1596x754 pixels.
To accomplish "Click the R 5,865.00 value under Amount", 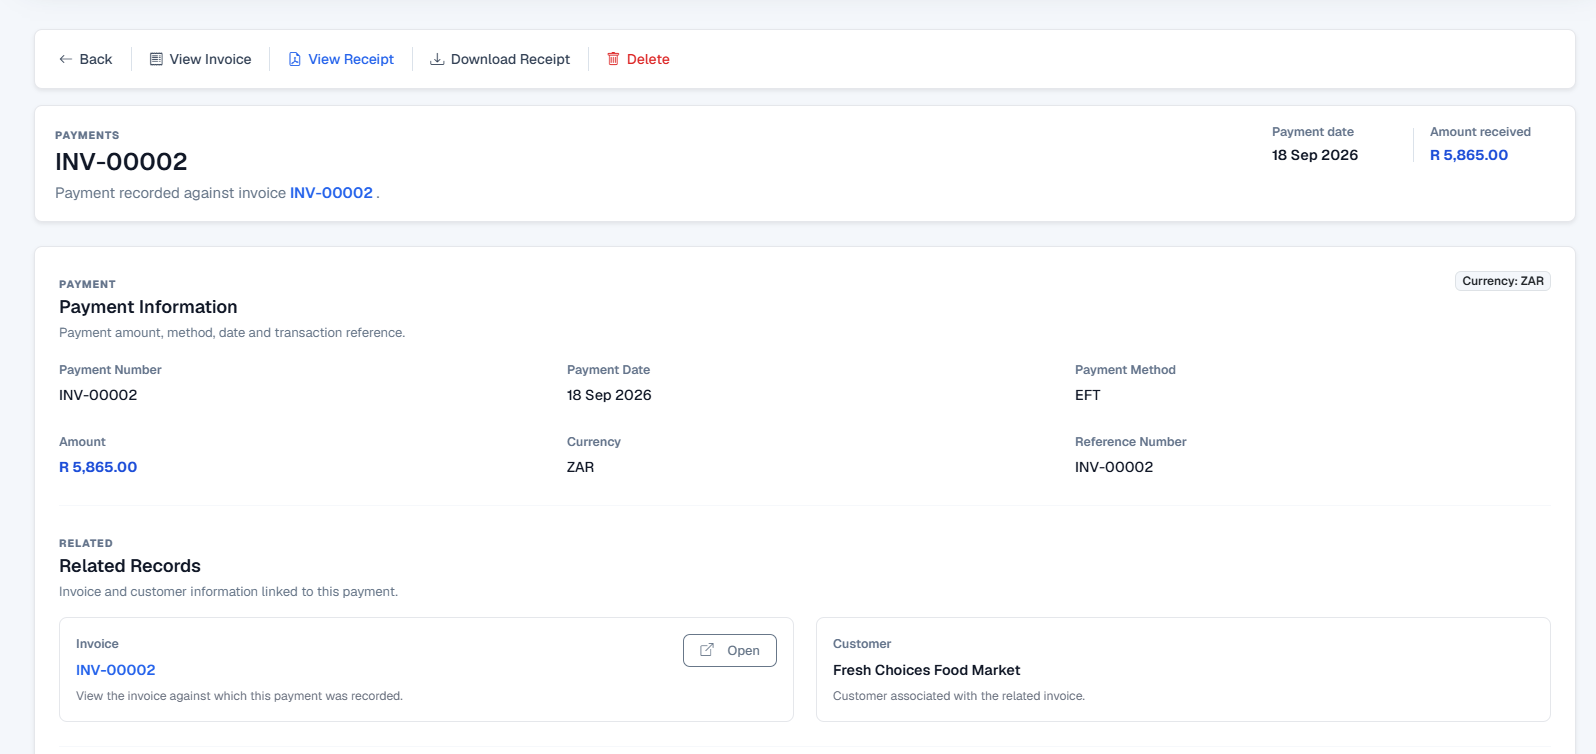I will [98, 467].
